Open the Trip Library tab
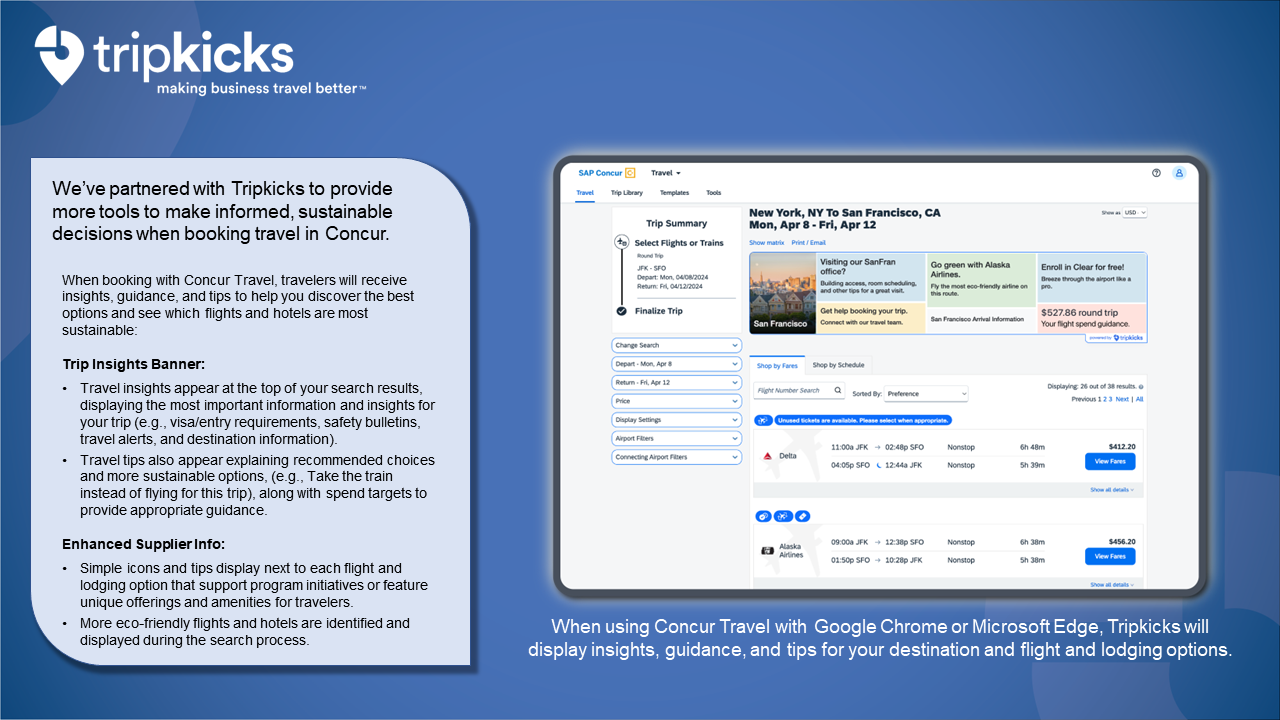1280x720 pixels. click(x=627, y=192)
